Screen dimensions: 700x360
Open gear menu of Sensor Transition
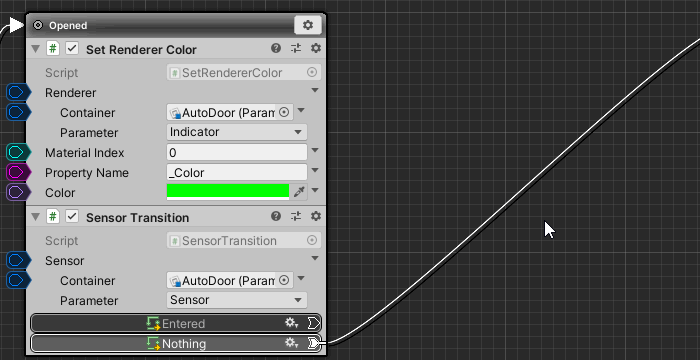pyautogui.click(x=316, y=217)
